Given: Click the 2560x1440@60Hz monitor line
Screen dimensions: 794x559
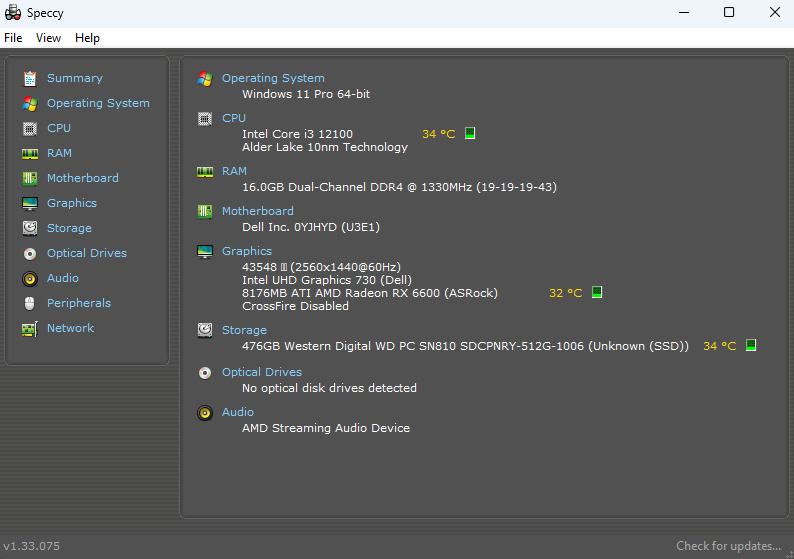Looking at the screenshot, I should click(322, 267).
